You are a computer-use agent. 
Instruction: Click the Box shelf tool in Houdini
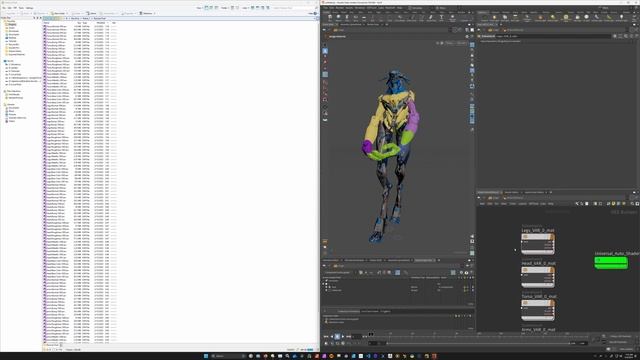pyautogui.click(x=330, y=18)
